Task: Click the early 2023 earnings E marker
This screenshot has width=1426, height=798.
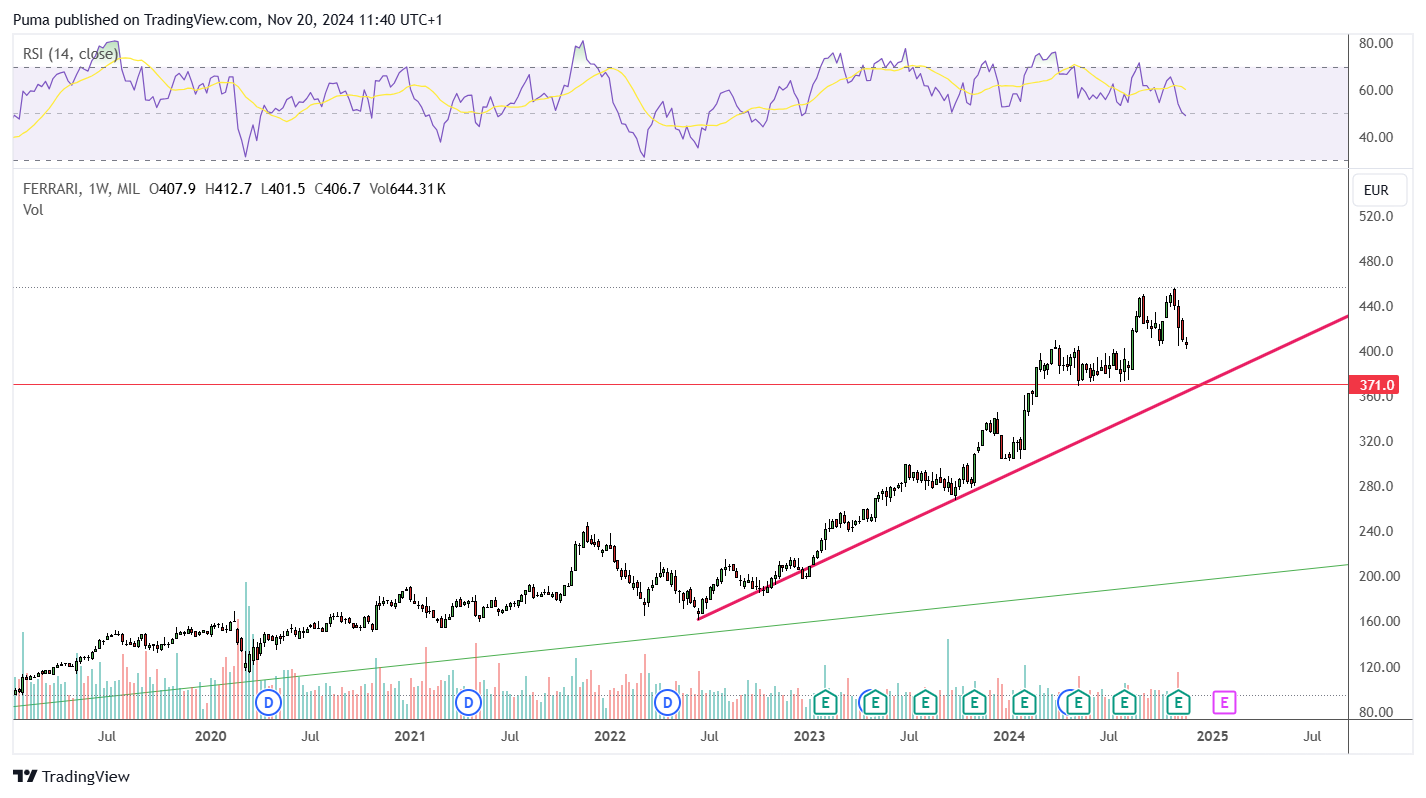Action: tap(825, 703)
